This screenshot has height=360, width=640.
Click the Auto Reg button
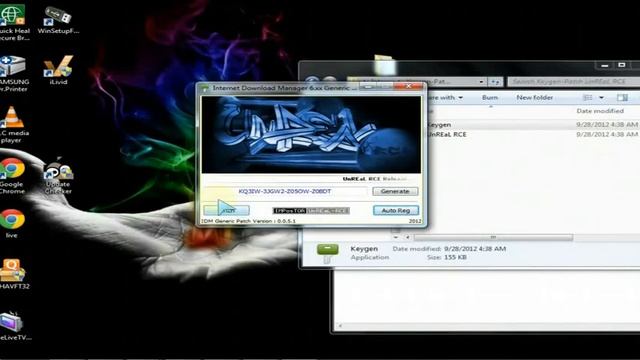point(396,210)
